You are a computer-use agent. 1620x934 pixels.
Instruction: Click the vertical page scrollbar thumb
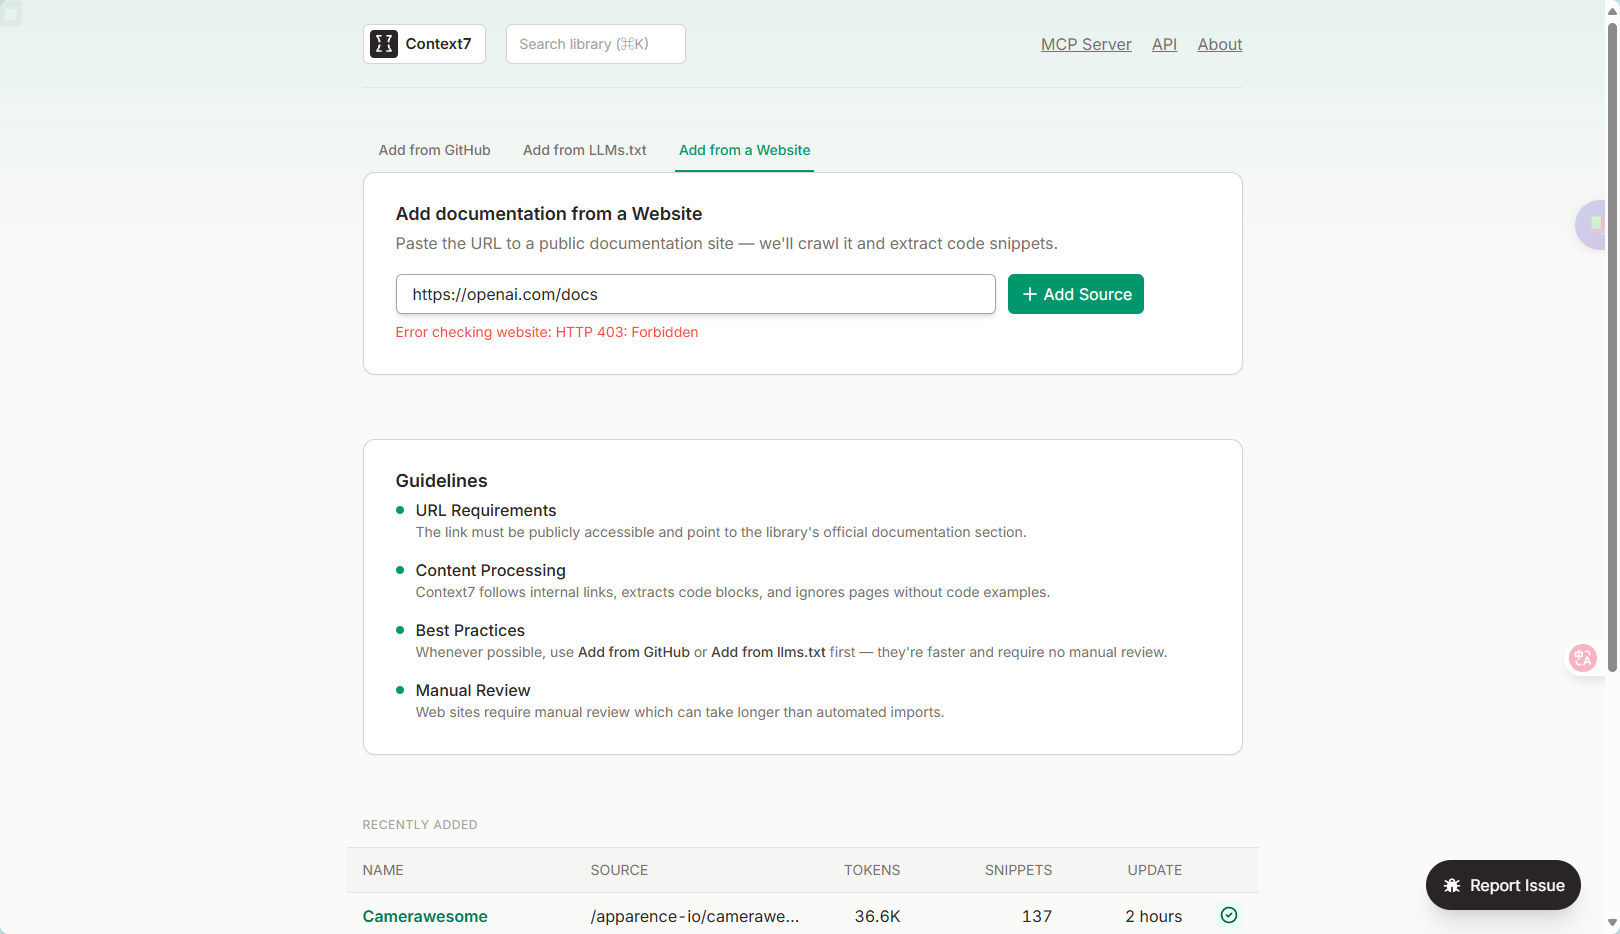[1612, 346]
